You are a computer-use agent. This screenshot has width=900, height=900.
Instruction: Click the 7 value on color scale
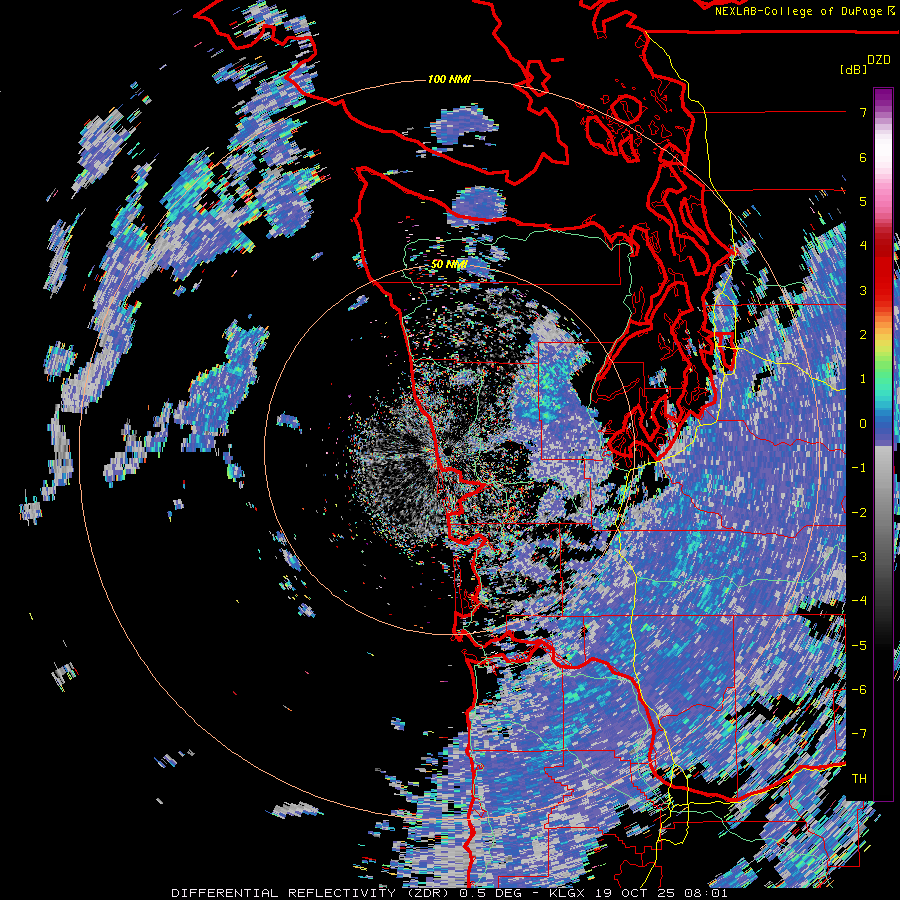863,112
